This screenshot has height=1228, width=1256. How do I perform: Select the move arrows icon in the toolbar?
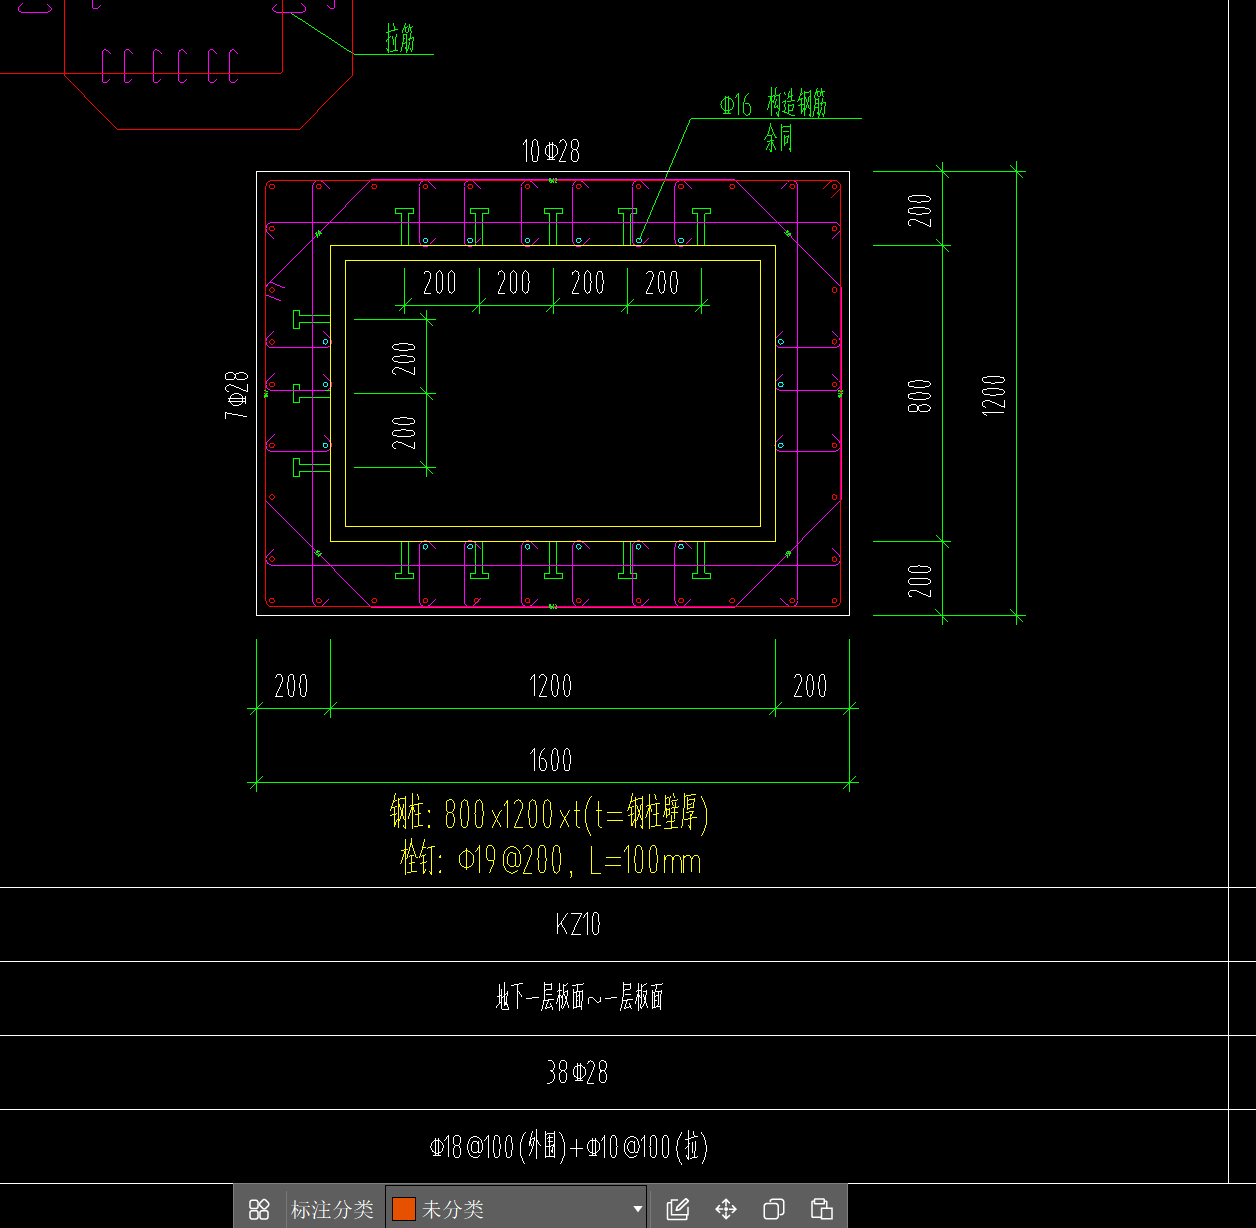pos(726,1209)
